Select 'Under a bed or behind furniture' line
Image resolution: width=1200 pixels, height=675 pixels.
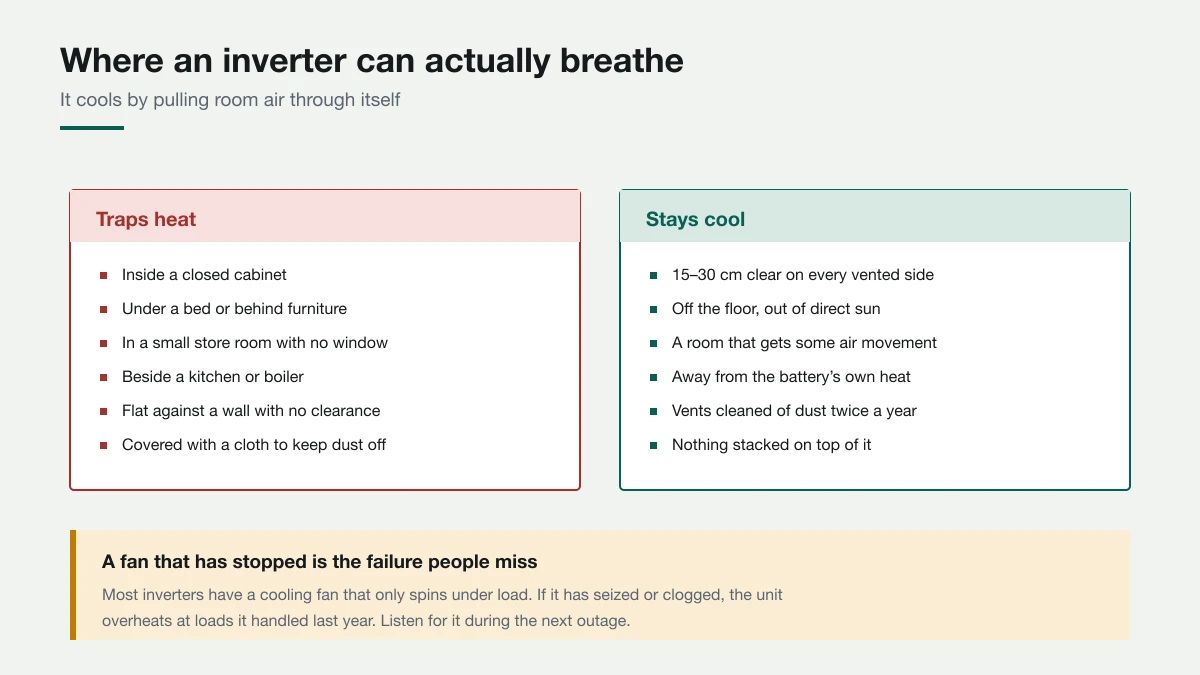coord(234,309)
